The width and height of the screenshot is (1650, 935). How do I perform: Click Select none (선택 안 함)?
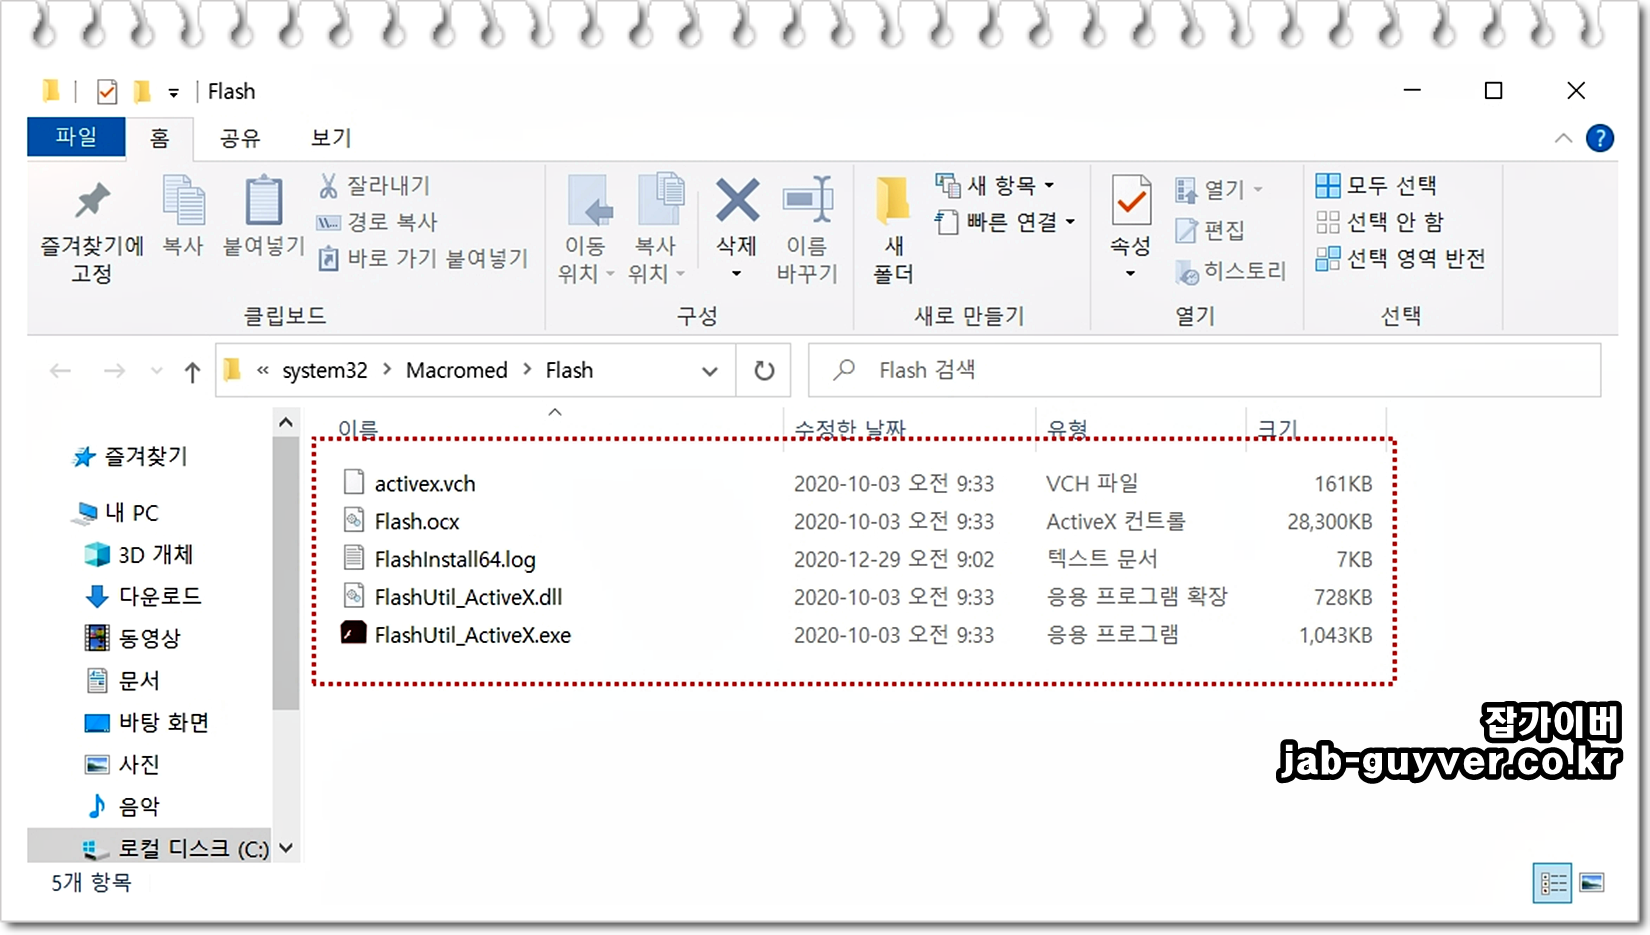1380,222
